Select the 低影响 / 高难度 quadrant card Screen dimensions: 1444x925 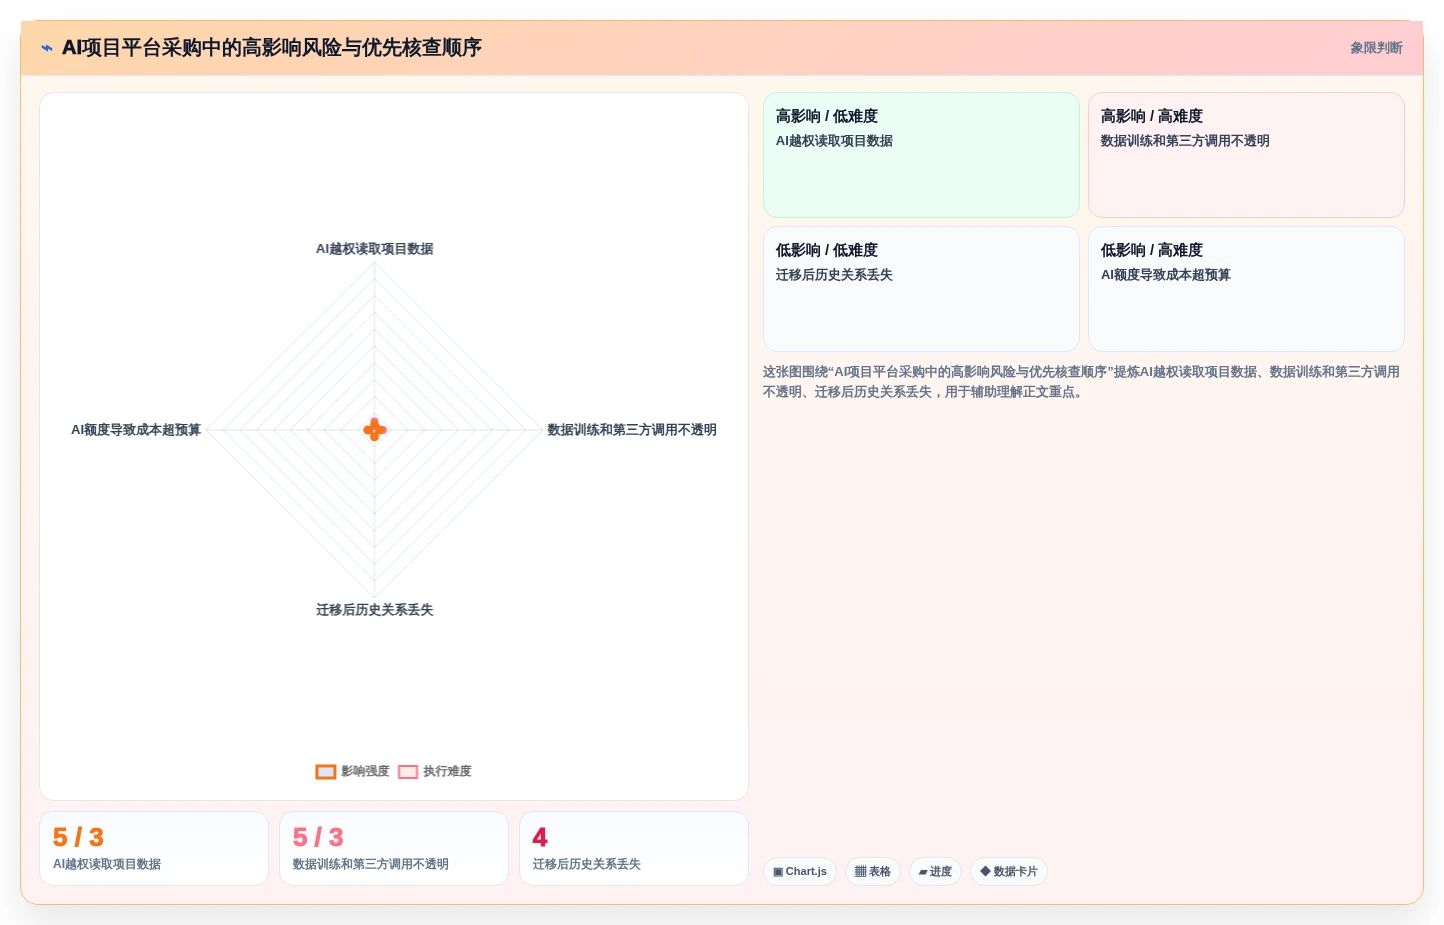tap(1246, 289)
